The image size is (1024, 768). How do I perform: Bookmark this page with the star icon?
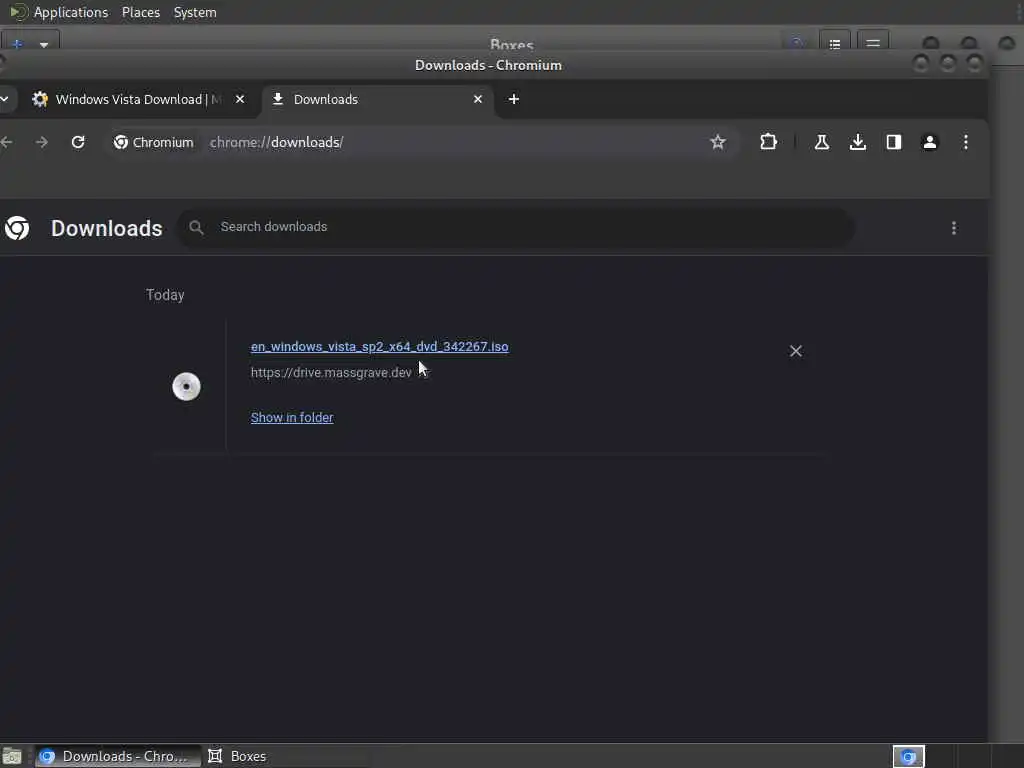coord(718,142)
